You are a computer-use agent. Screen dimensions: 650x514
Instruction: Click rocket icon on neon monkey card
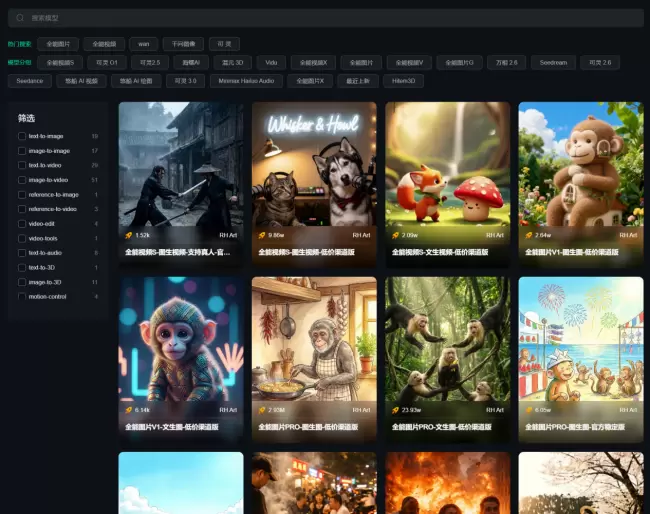tap(128, 410)
